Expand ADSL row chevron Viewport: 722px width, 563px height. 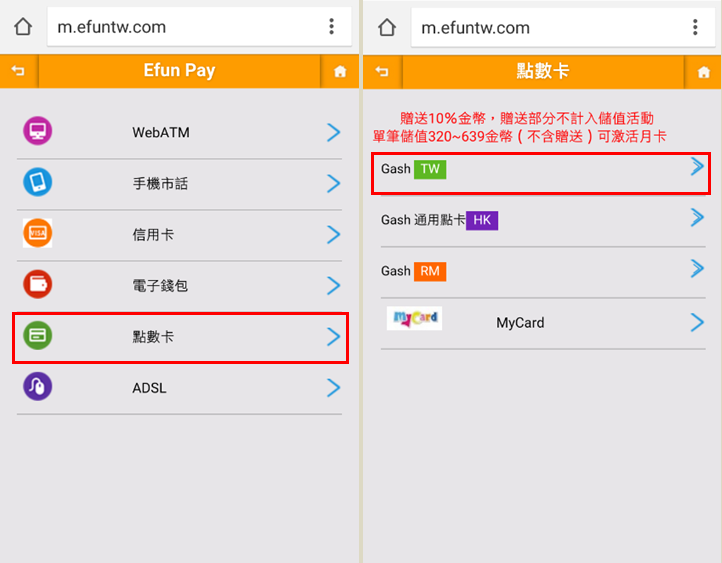point(333,388)
